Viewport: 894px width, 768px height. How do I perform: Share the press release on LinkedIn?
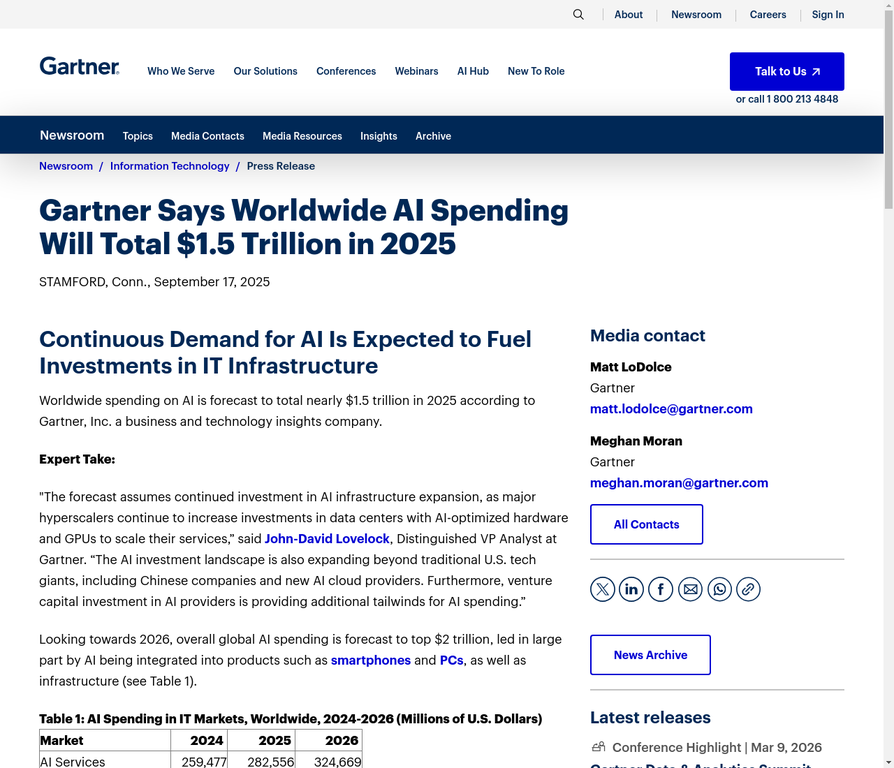631,589
